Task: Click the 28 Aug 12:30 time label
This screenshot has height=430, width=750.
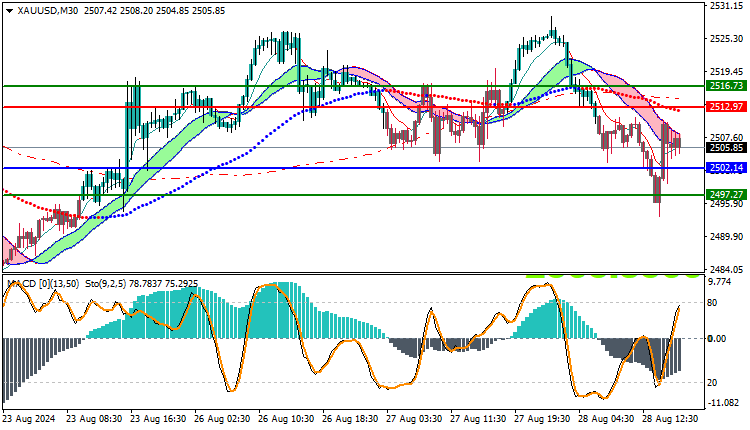Action: pos(671,419)
